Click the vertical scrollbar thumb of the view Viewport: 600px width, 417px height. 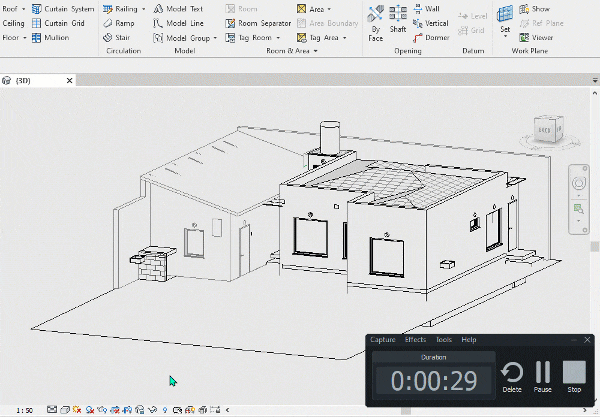pyautogui.click(x=595, y=247)
